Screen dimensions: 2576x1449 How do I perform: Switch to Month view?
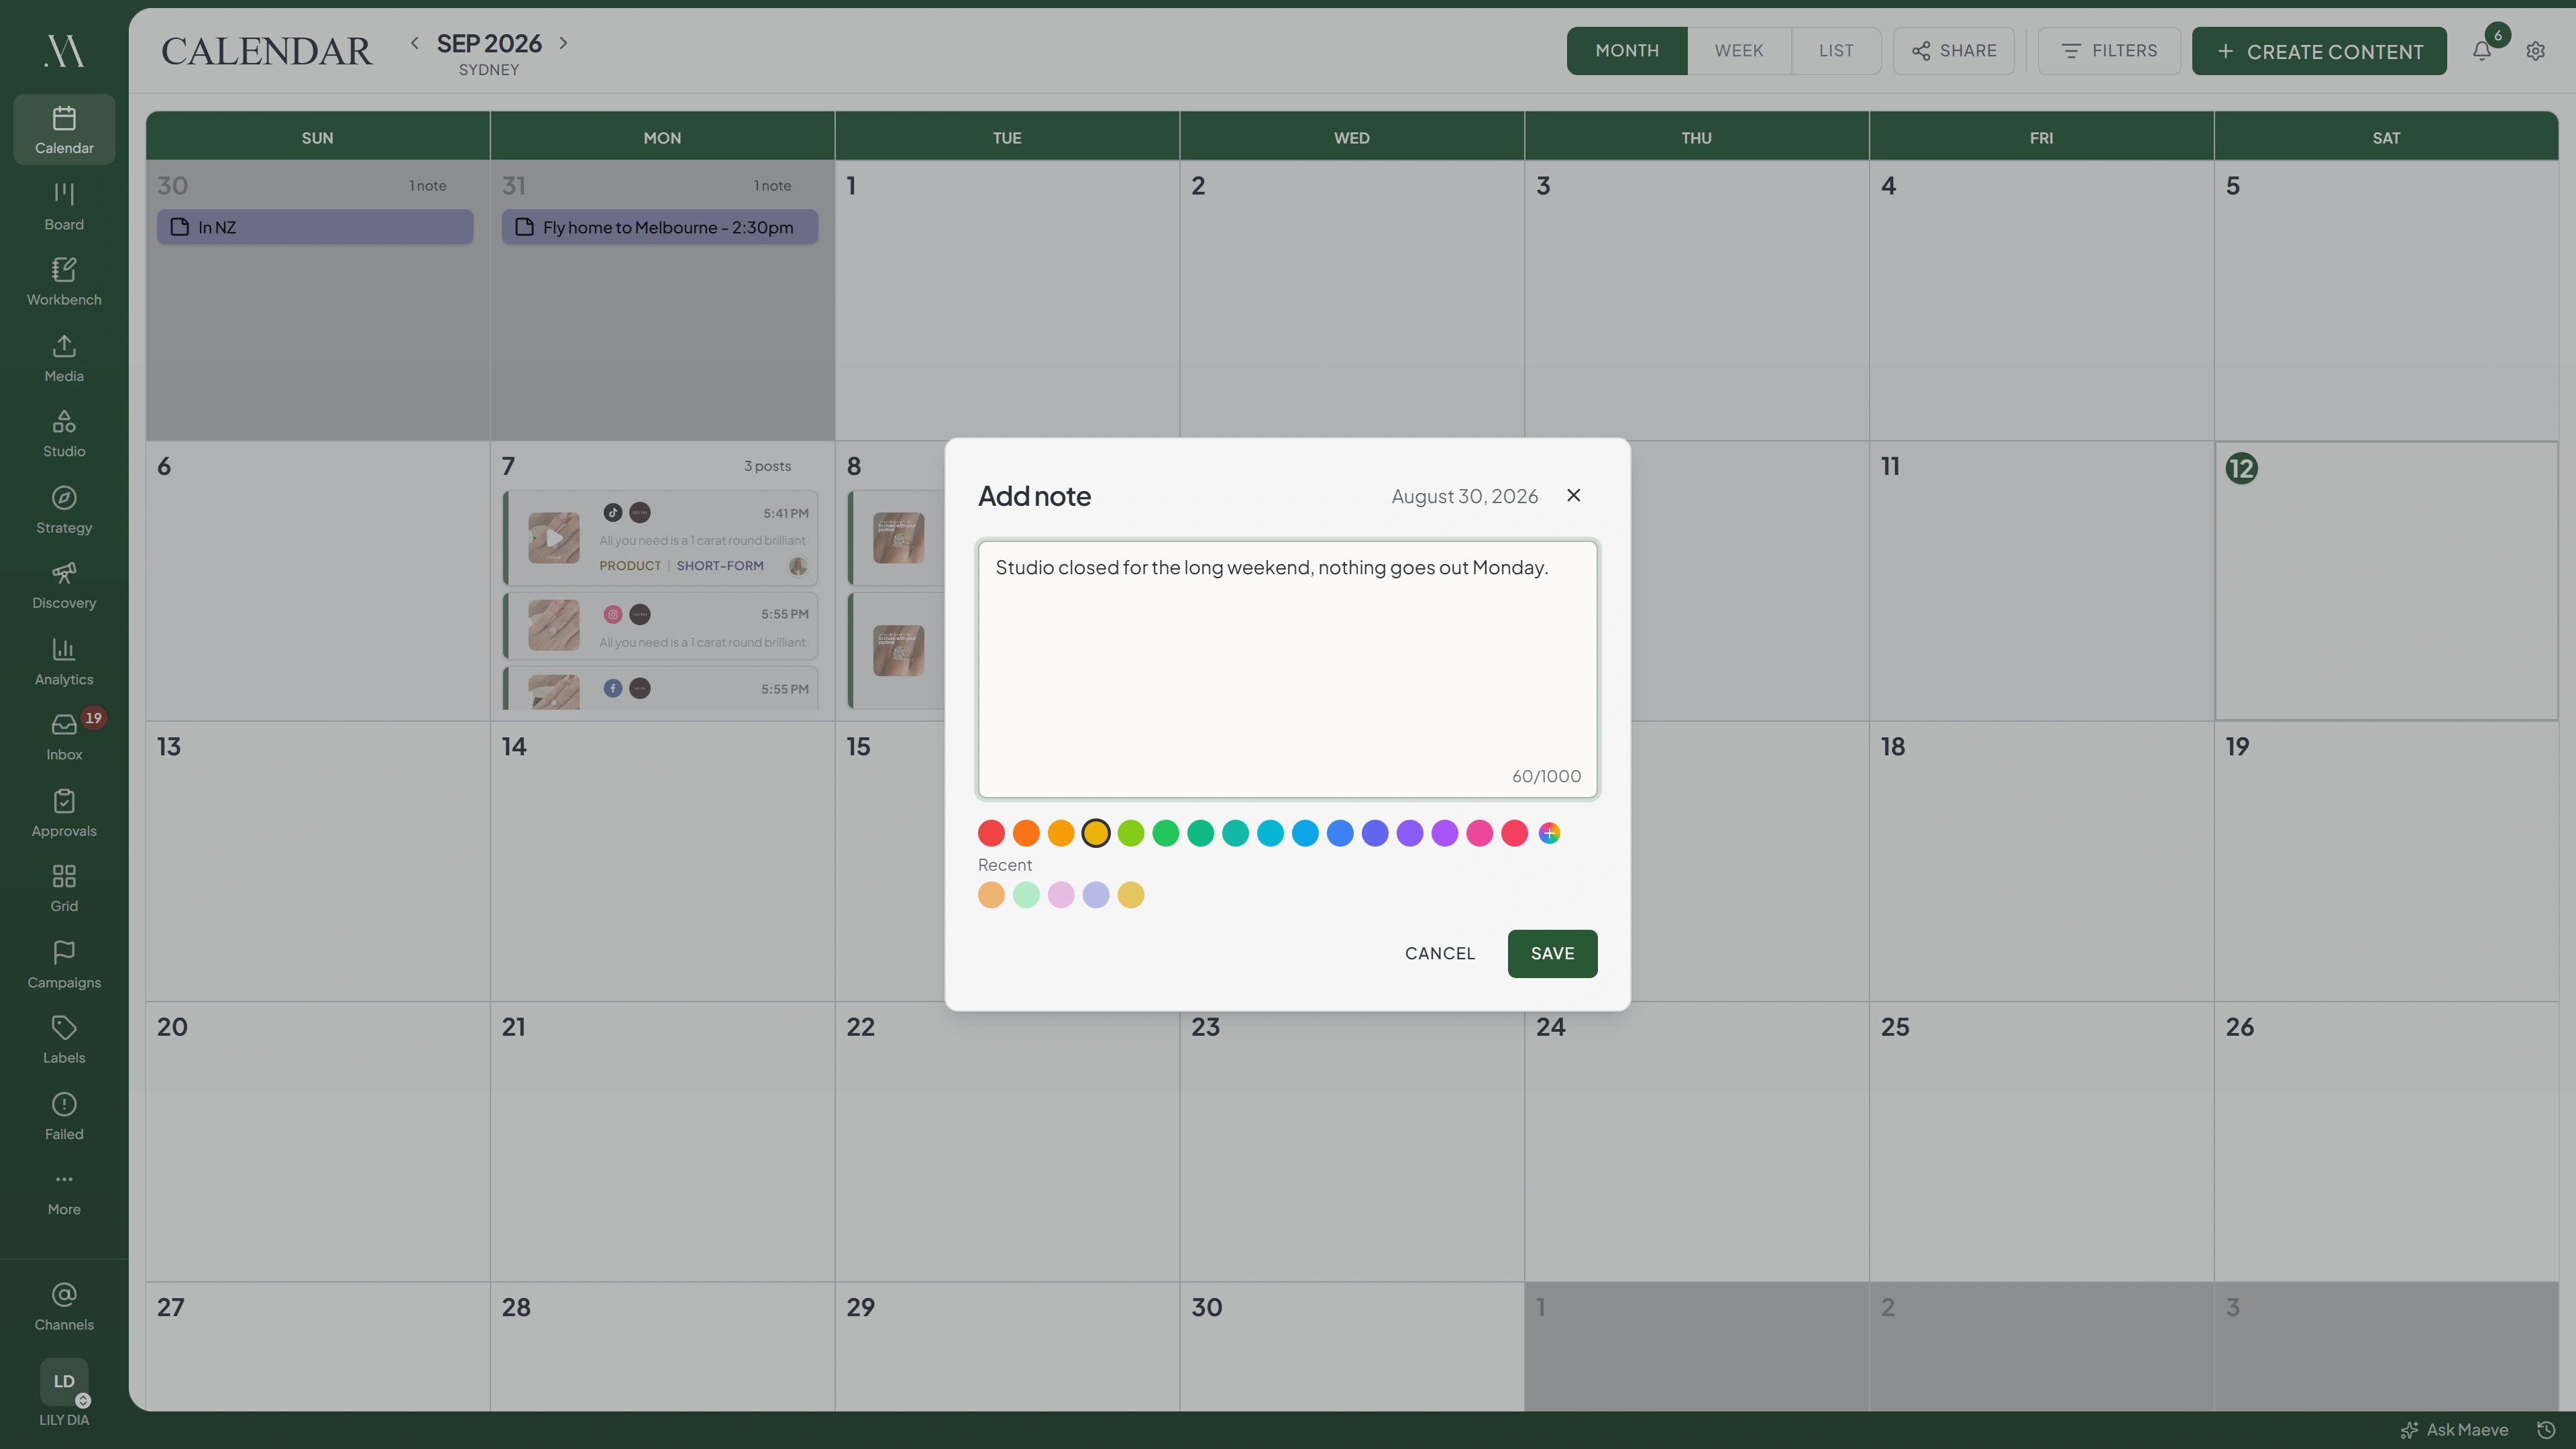tap(1627, 50)
